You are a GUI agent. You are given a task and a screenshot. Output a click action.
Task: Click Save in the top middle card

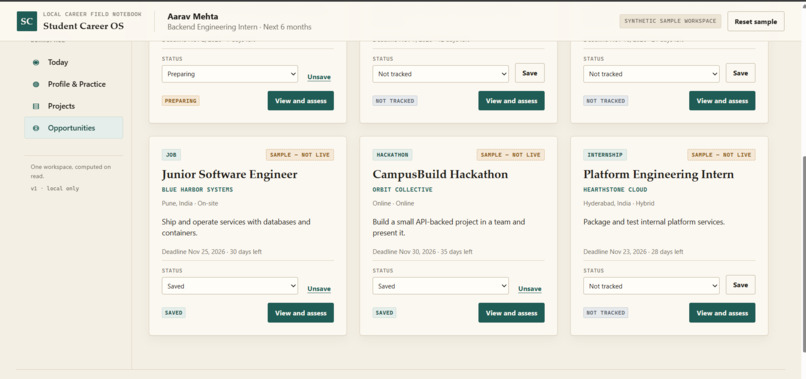(529, 73)
